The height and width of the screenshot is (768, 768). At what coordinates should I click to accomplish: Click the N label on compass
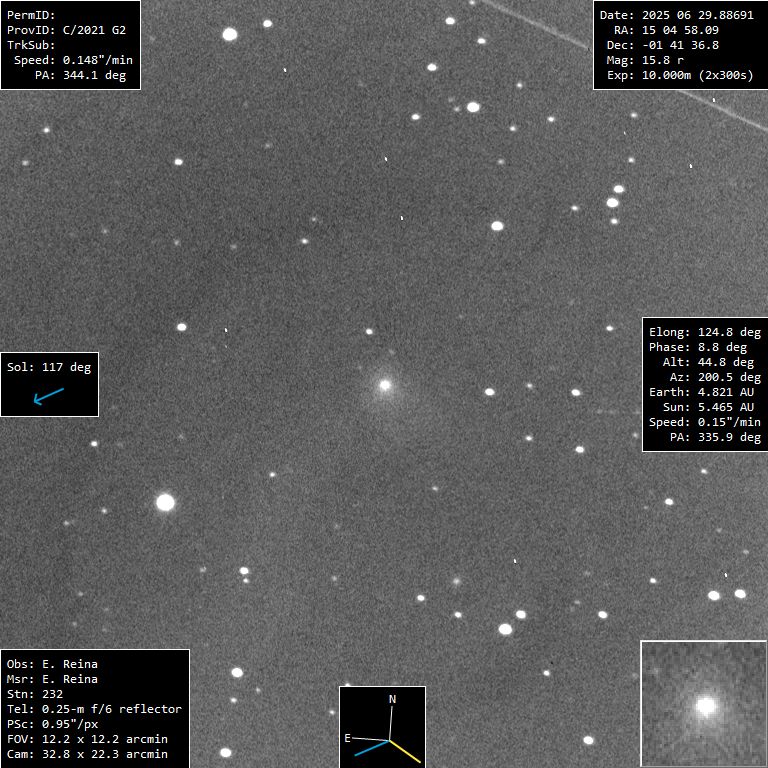(392, 699)
